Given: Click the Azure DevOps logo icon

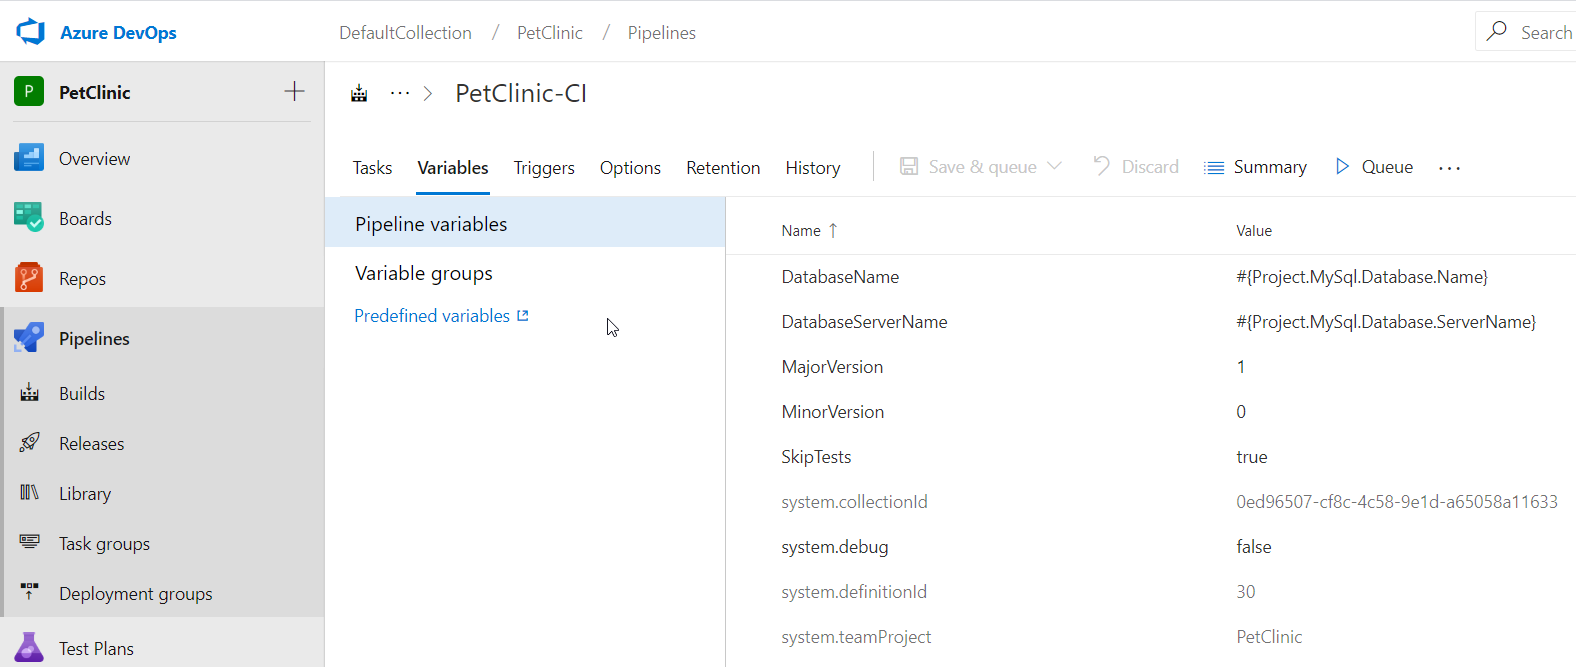Looking at the screenshot, I should (31, 32).
